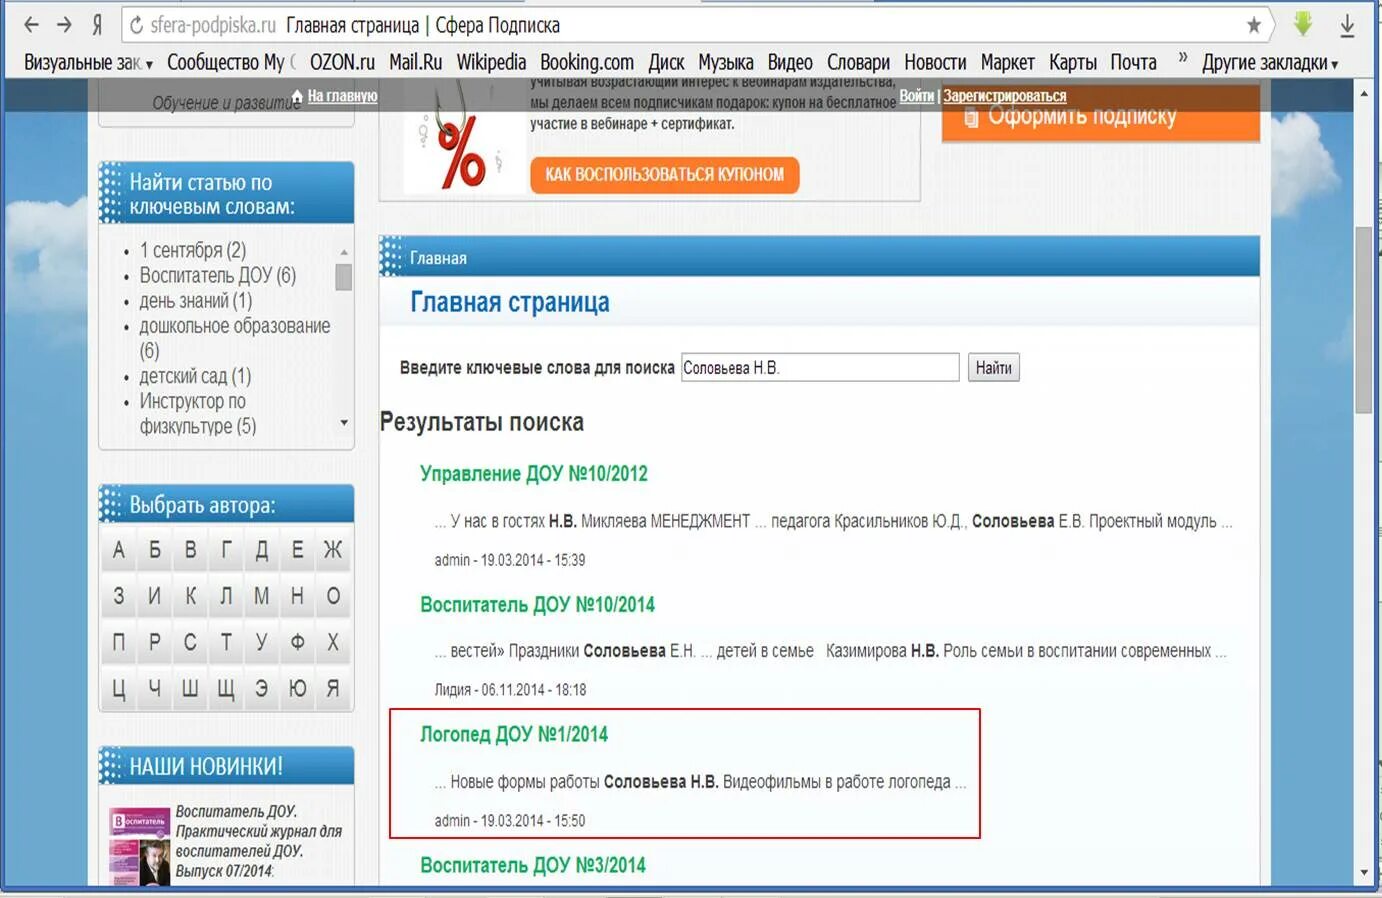The height and width of the screenshot is (898, 1382).
Task: Expand the hidden bookmarks chevron
Action: [x=1183, y=58]
